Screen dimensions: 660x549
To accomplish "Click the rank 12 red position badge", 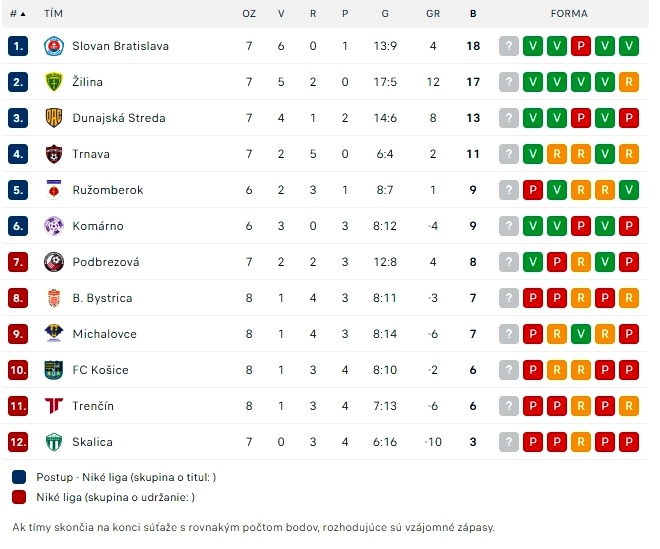I will 18,442.
